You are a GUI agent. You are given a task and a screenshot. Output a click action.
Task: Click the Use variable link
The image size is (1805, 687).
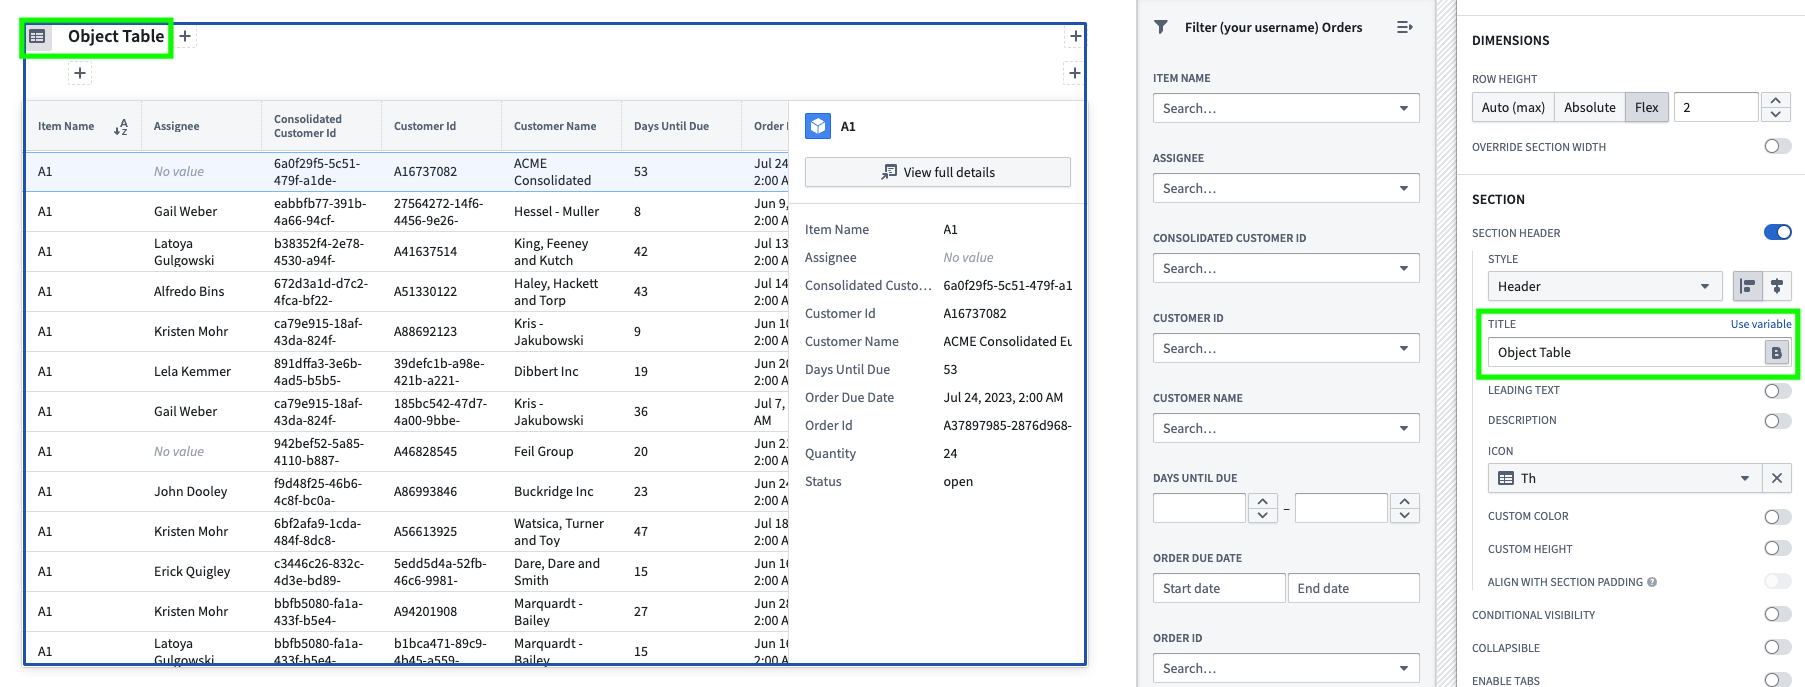1760,324
